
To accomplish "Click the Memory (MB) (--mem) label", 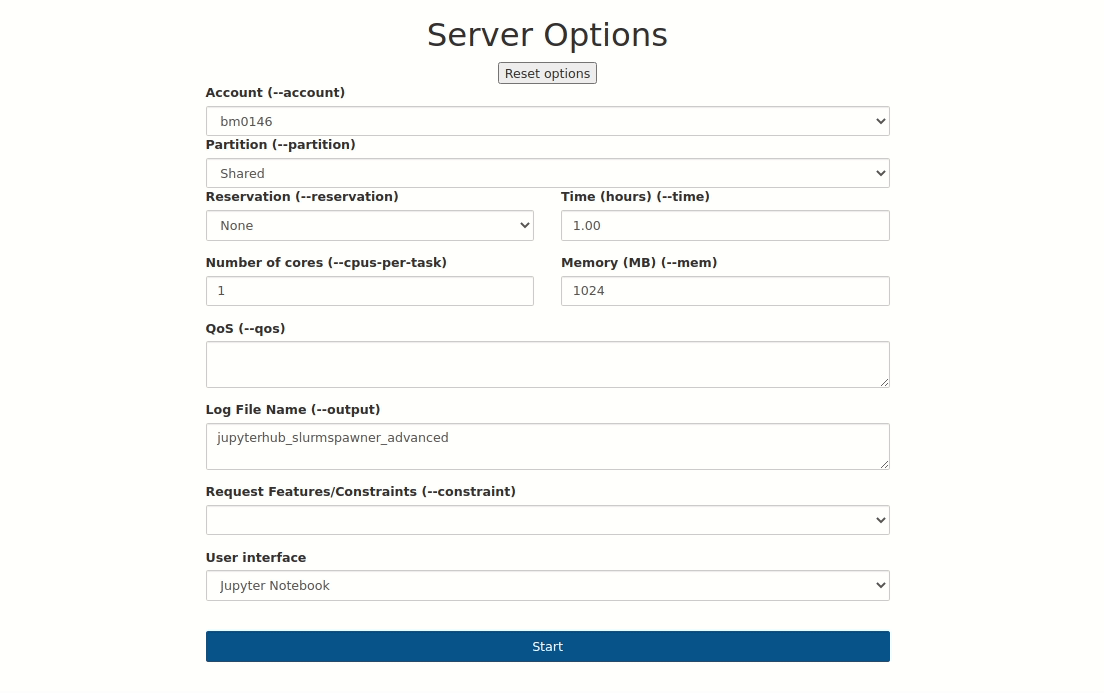I will [x=639, y=263].
